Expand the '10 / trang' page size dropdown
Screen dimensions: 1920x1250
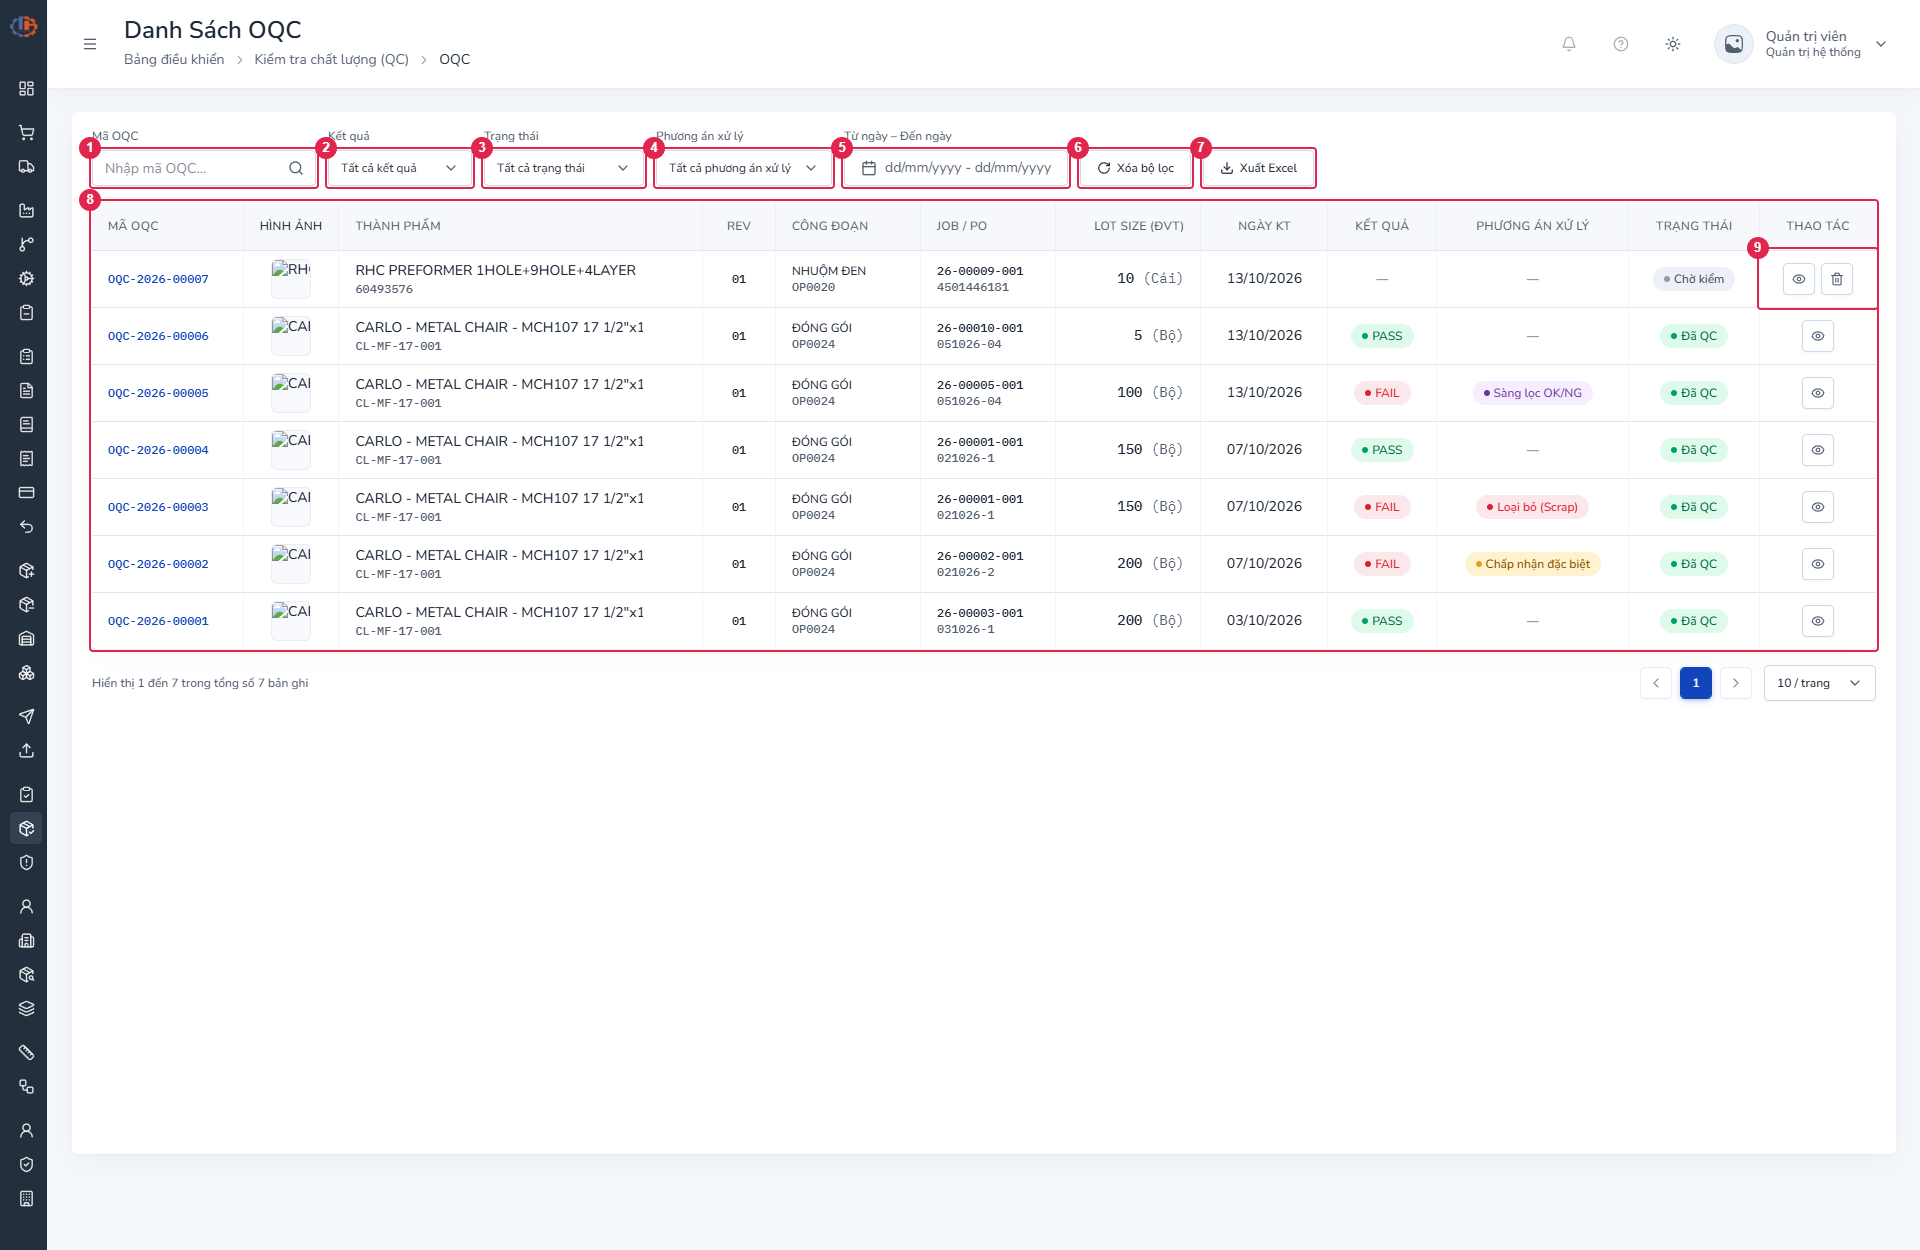pos(1819,683)
